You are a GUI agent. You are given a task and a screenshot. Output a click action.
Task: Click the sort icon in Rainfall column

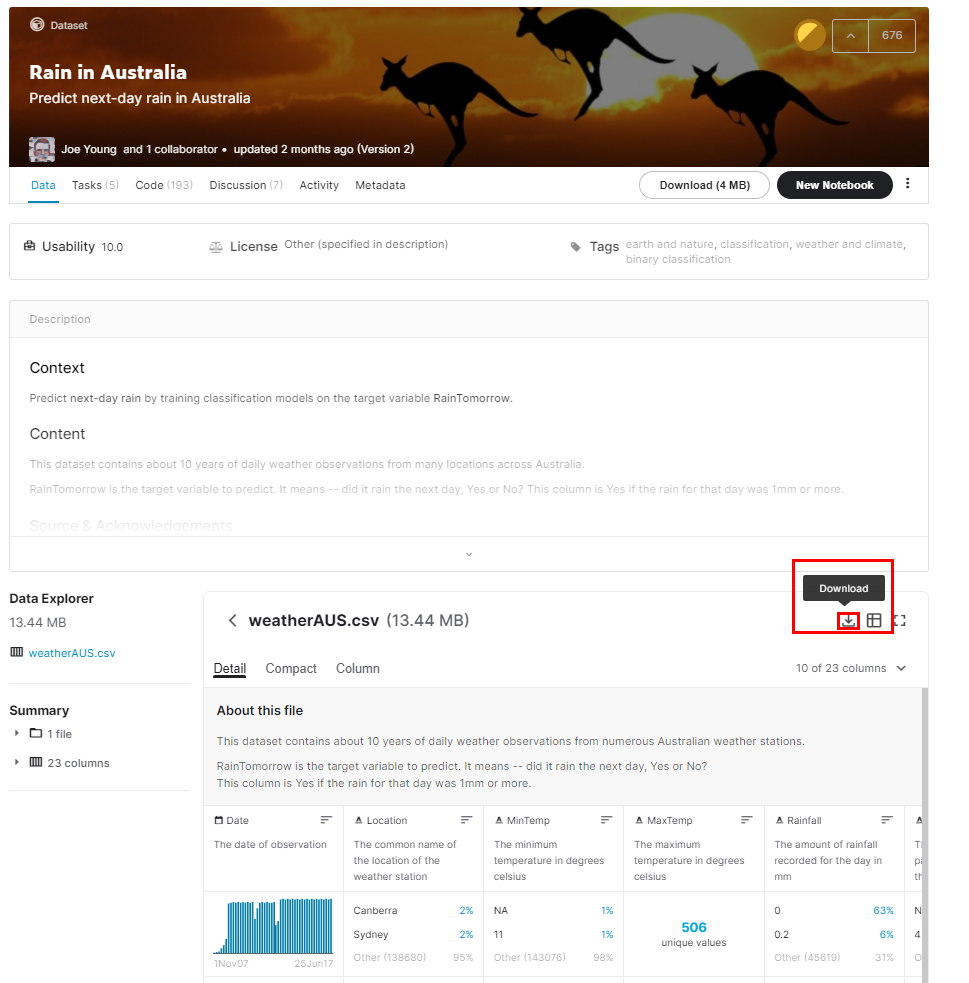[887, 820]
